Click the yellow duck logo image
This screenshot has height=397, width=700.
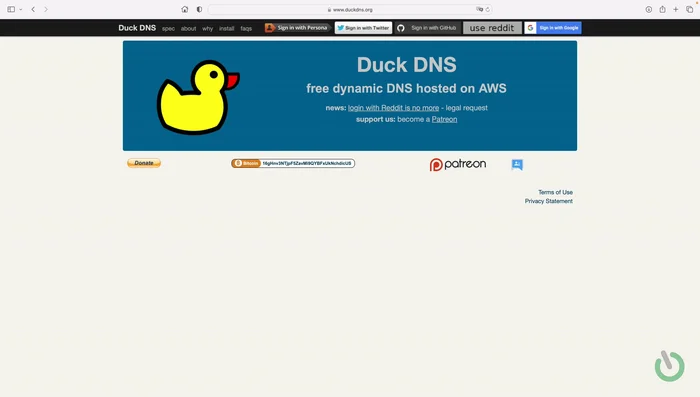[x=198, y=97]
